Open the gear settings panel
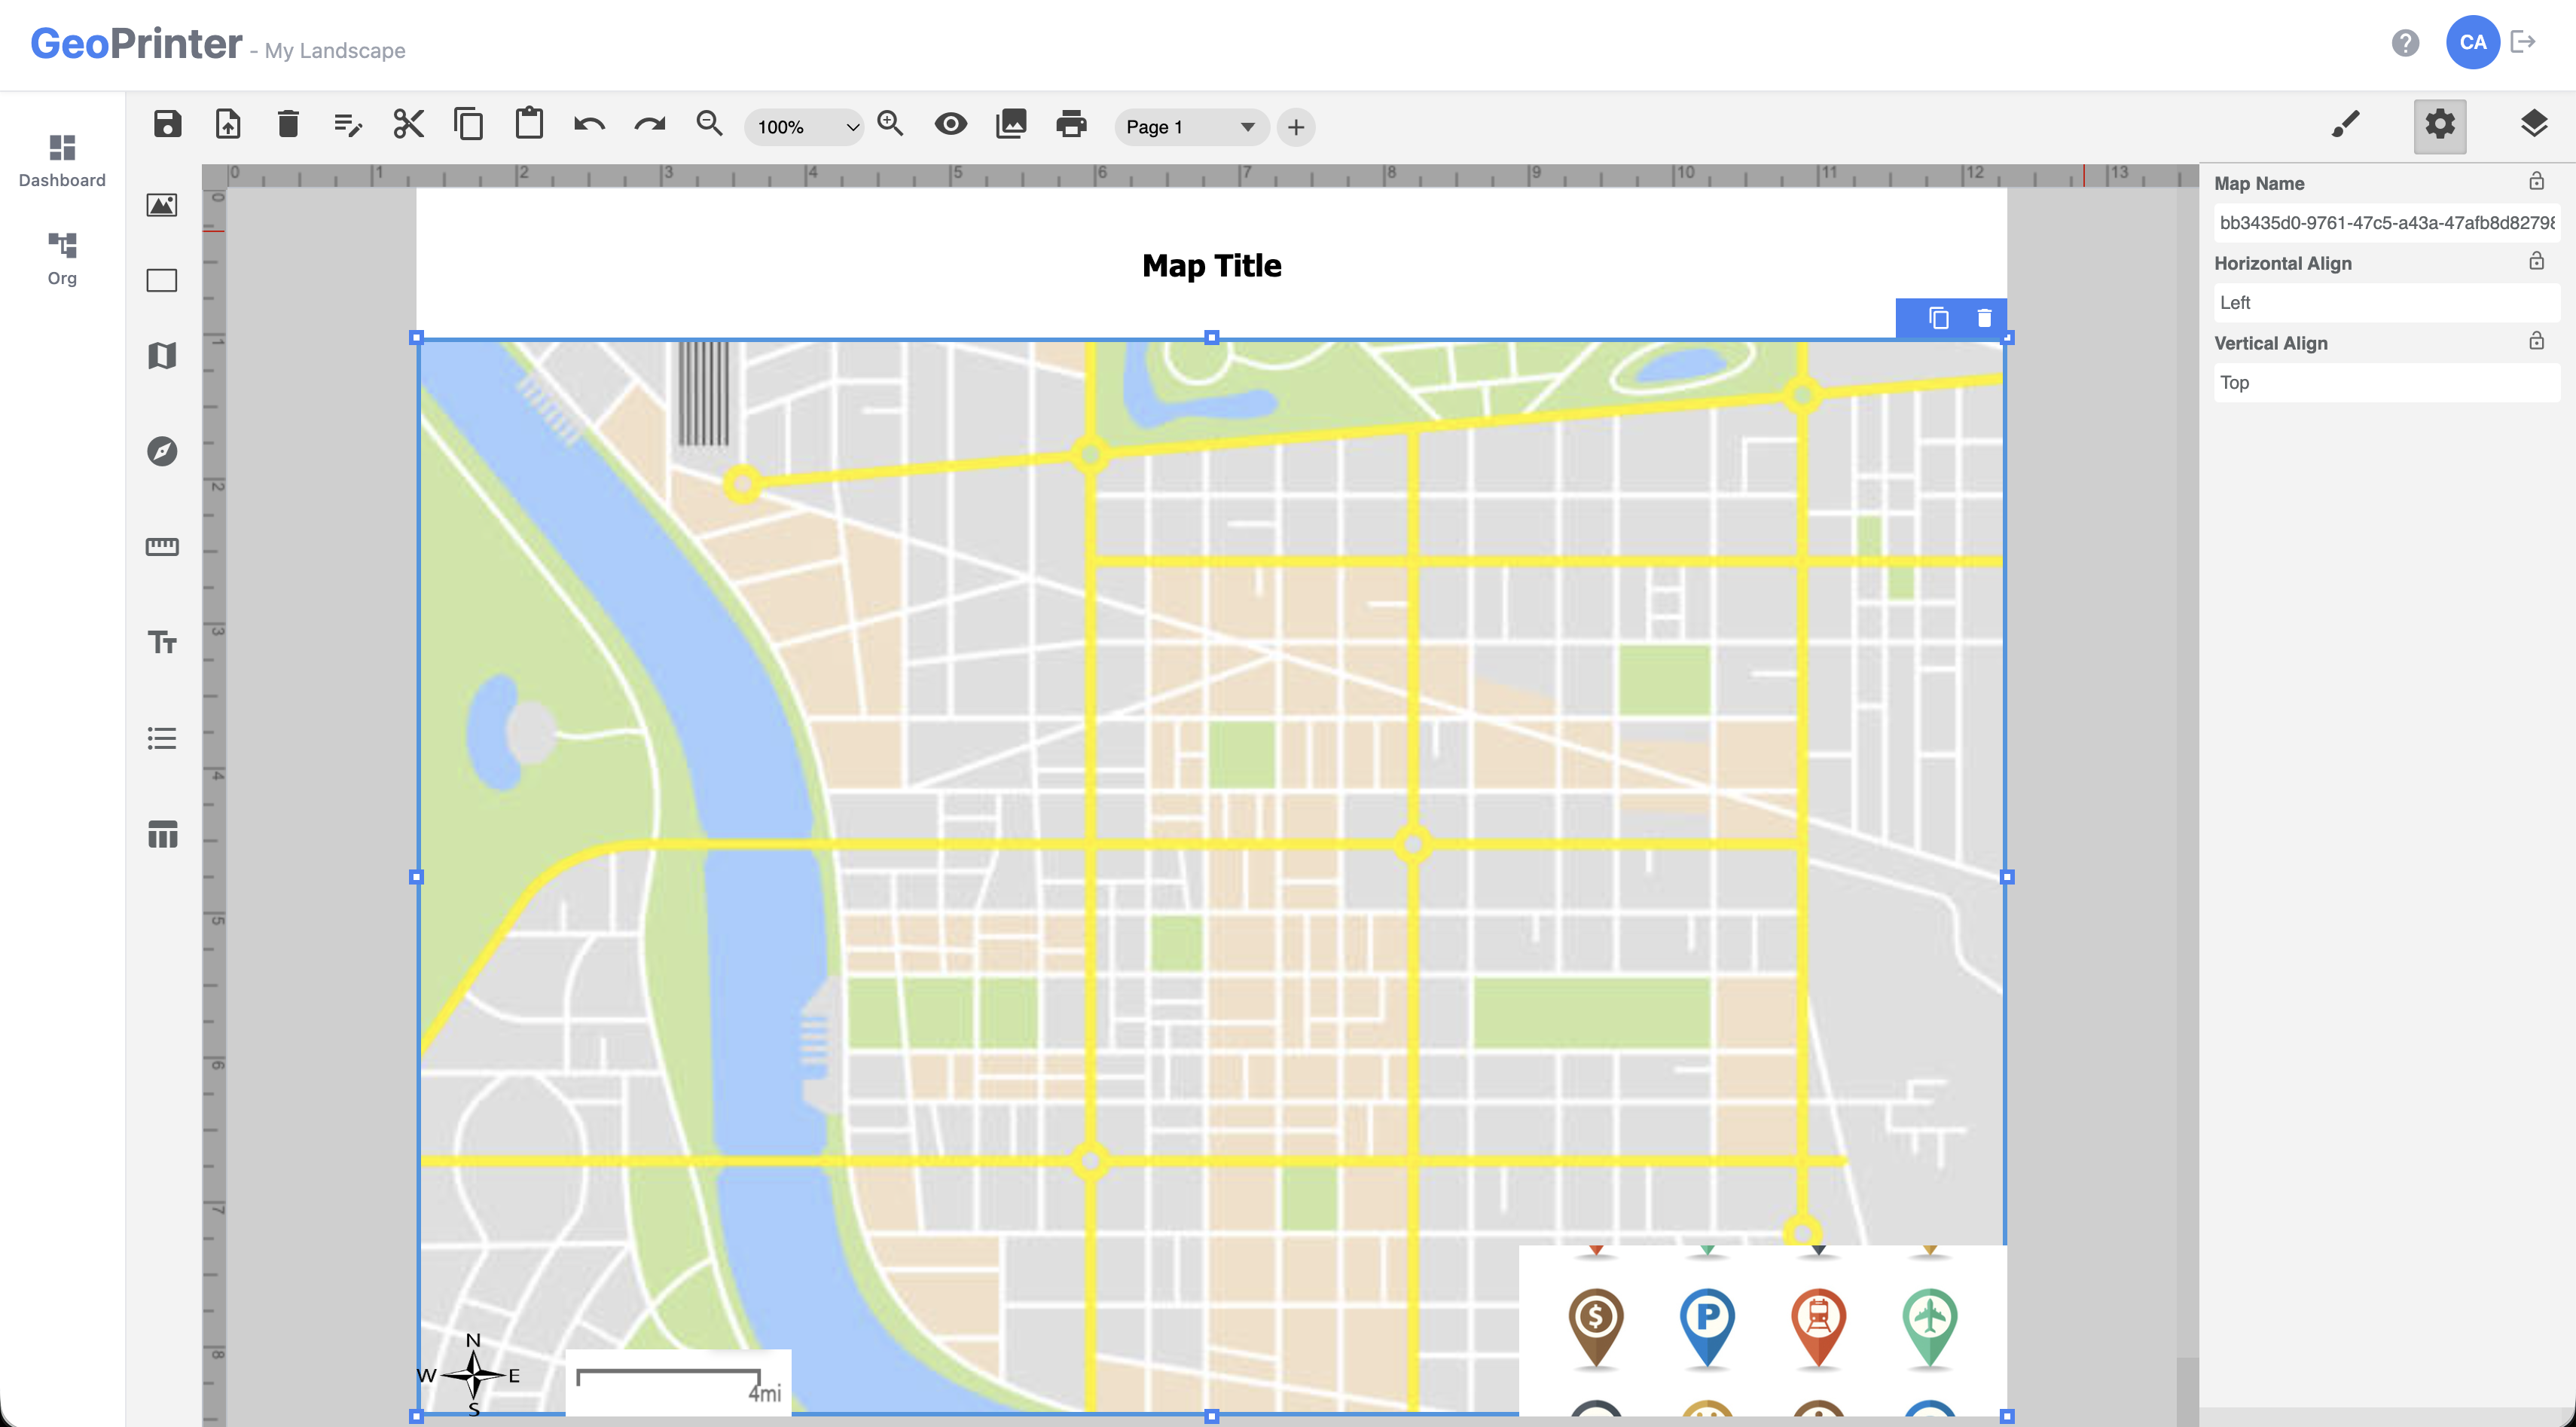The image size is (2576, 1427). coord(2440,125)
